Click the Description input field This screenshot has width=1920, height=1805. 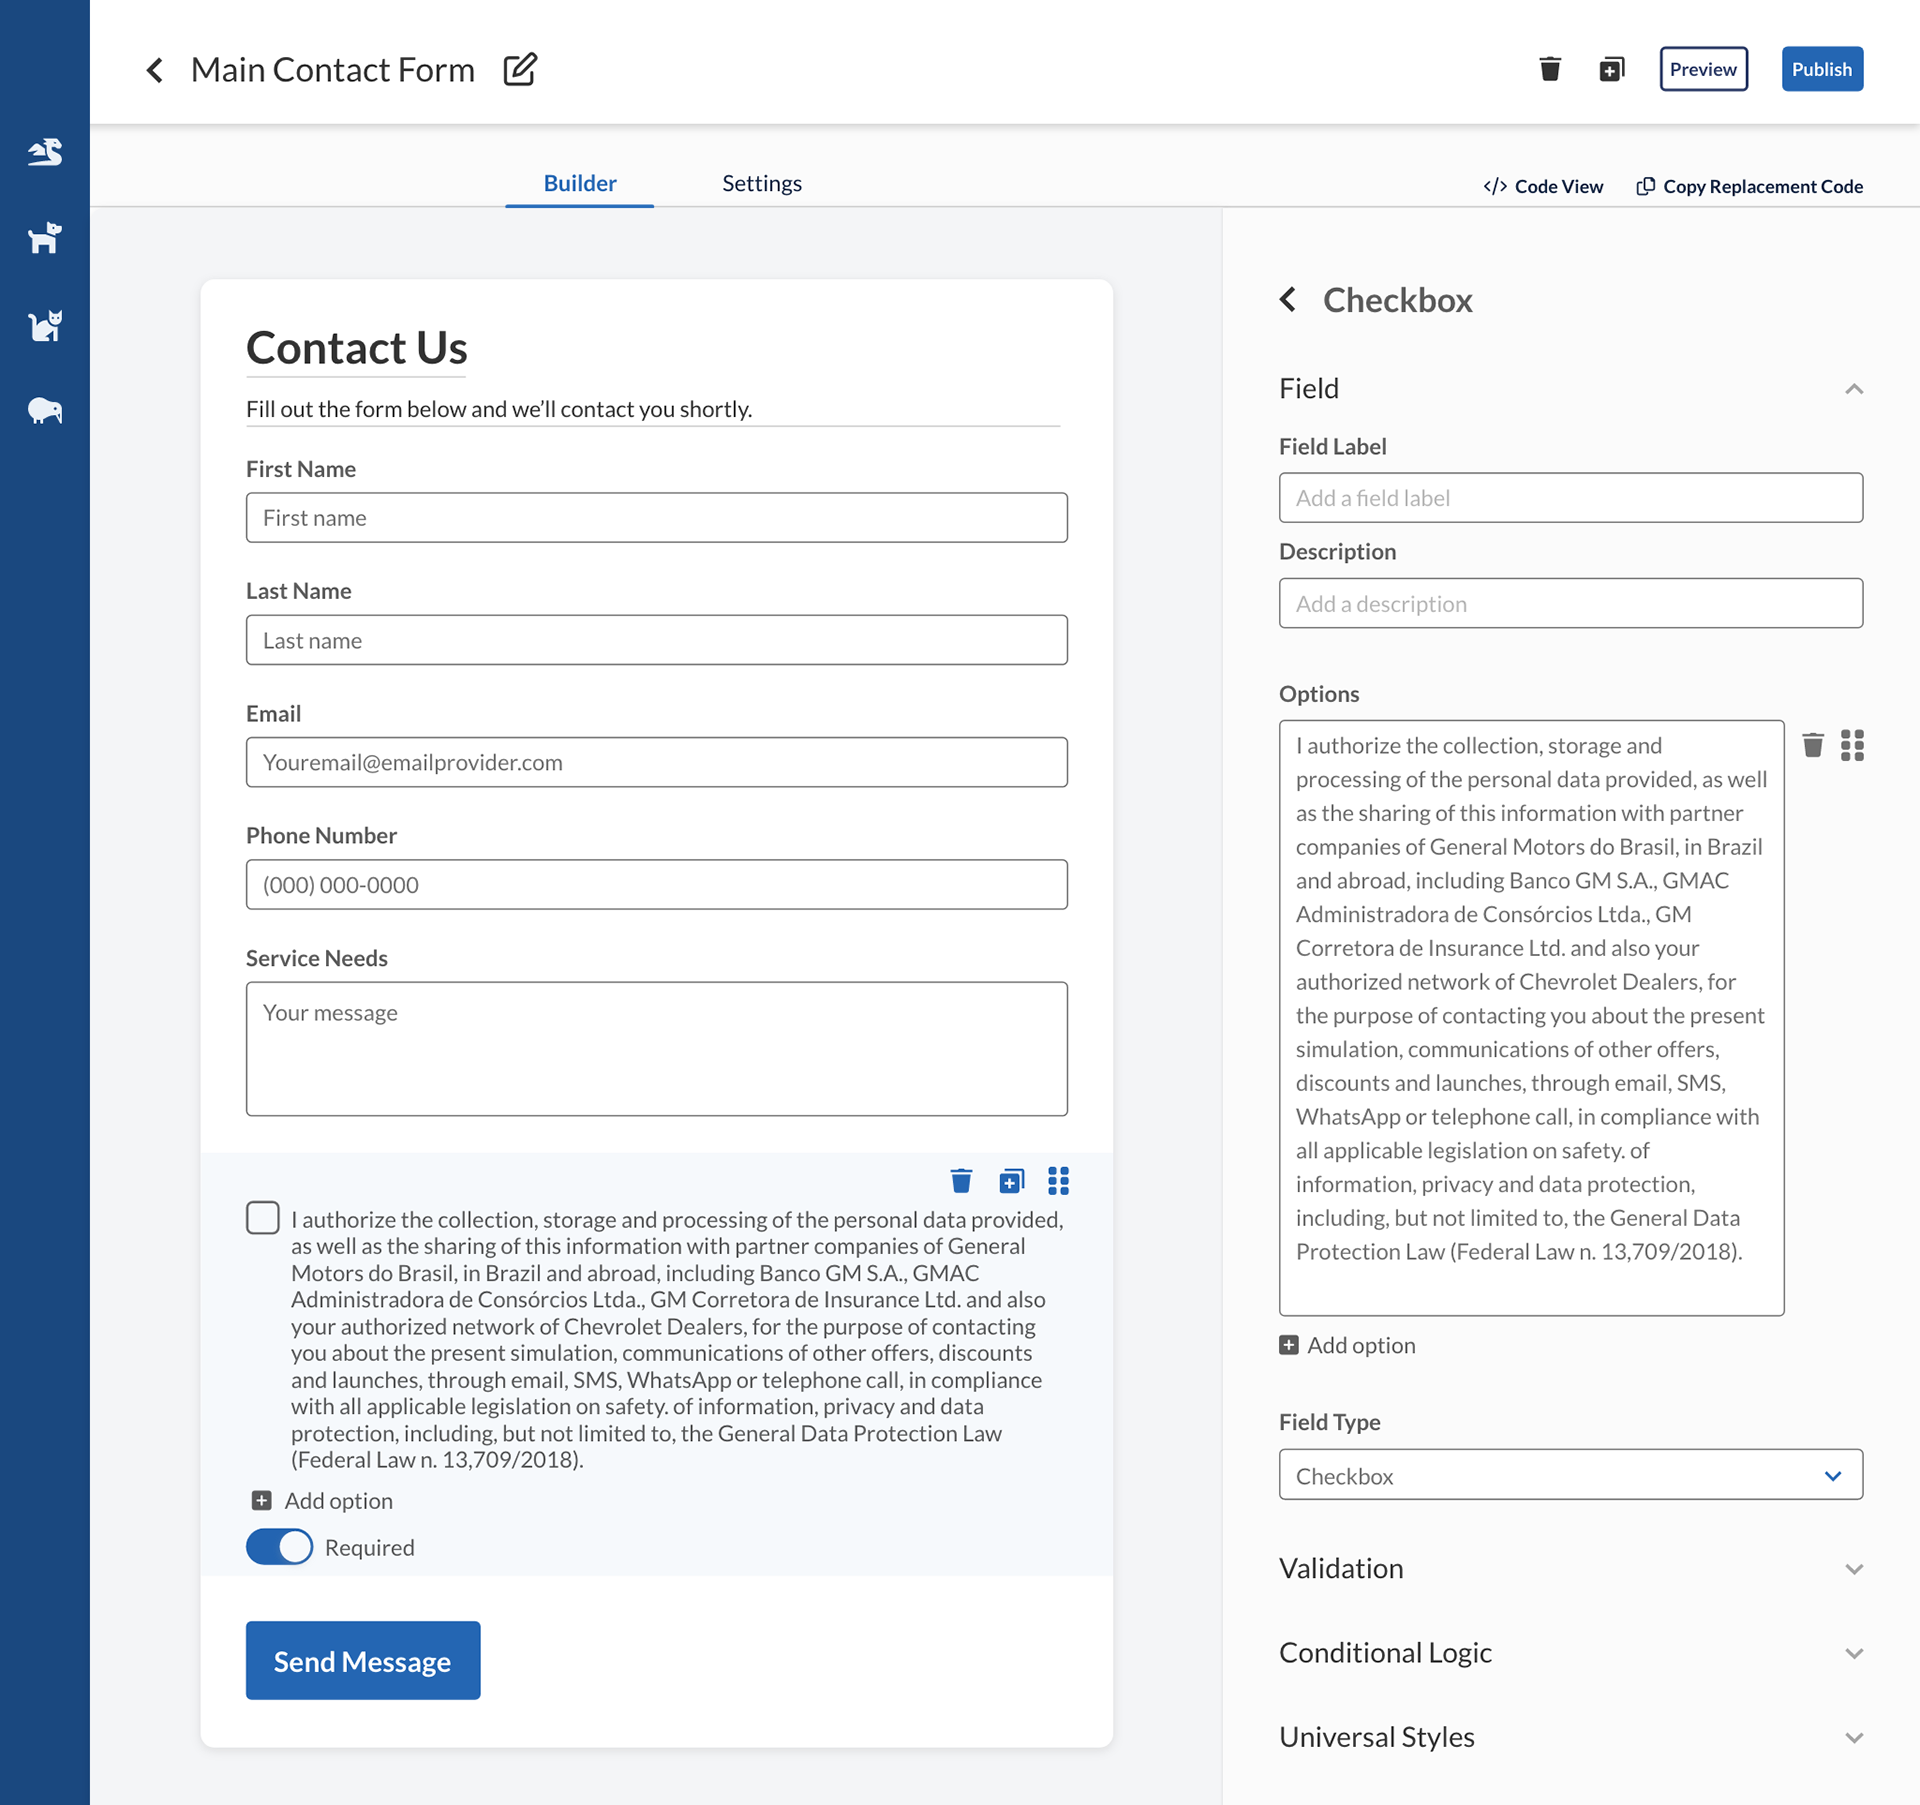point(1570,603)
